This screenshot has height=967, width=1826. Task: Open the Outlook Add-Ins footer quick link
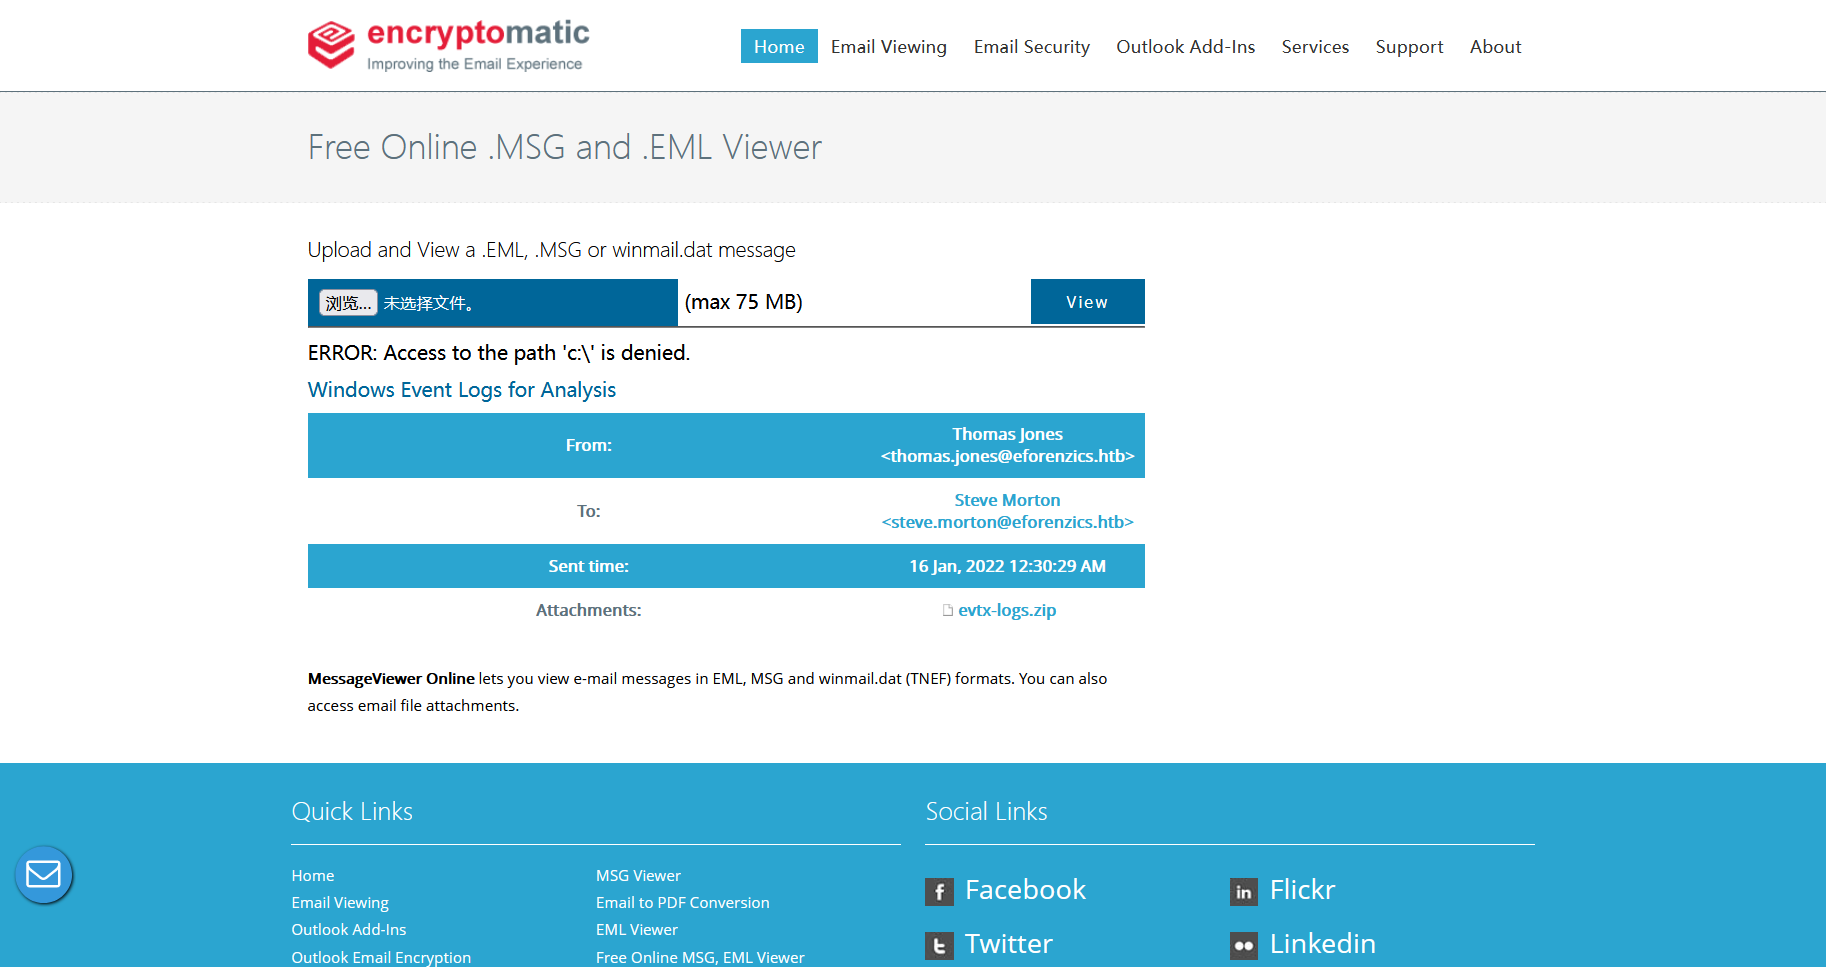coord(349,929)
